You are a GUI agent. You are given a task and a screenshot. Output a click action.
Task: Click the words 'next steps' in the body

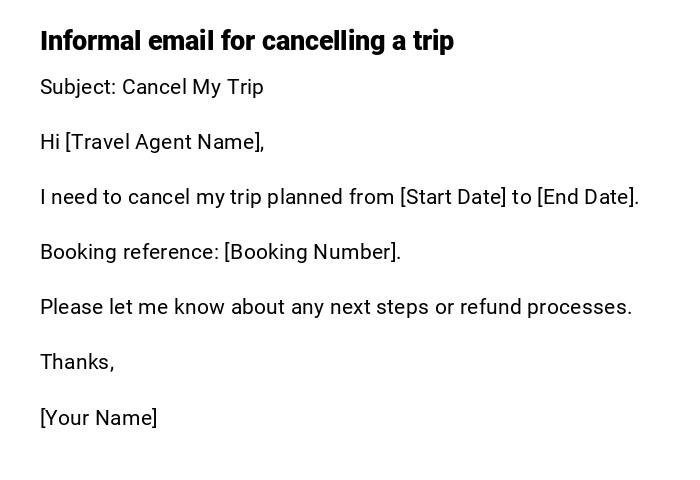[x=379, y=307]
